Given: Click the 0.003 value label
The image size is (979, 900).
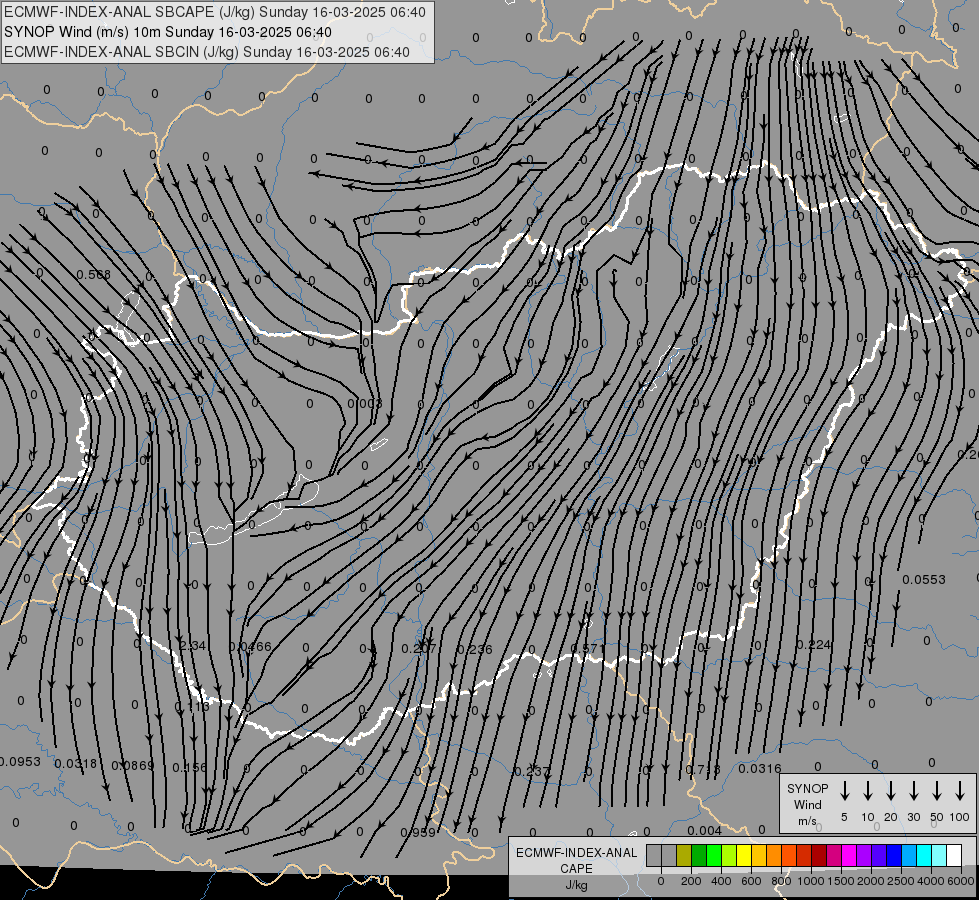Looking at the screenshot, I should [x=365, y=403].
